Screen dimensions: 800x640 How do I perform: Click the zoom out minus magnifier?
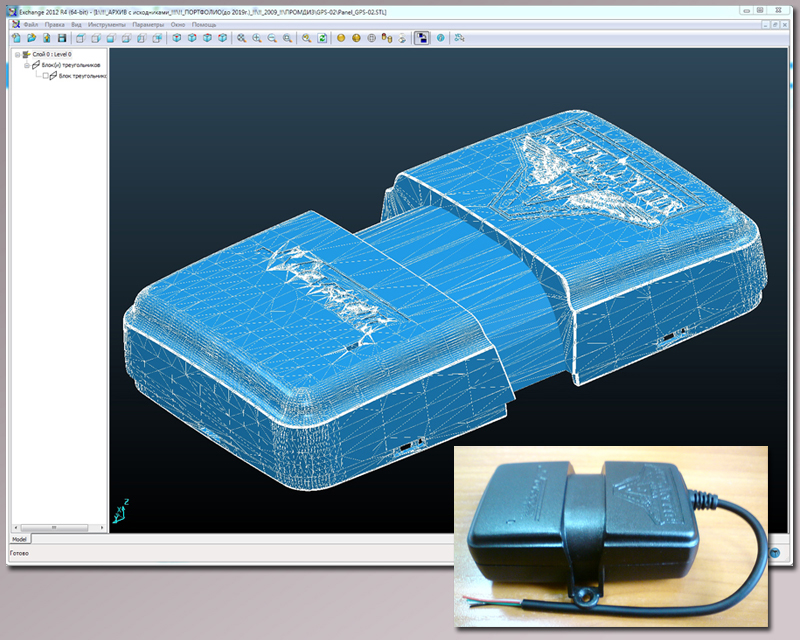click(x=272, y=38)
